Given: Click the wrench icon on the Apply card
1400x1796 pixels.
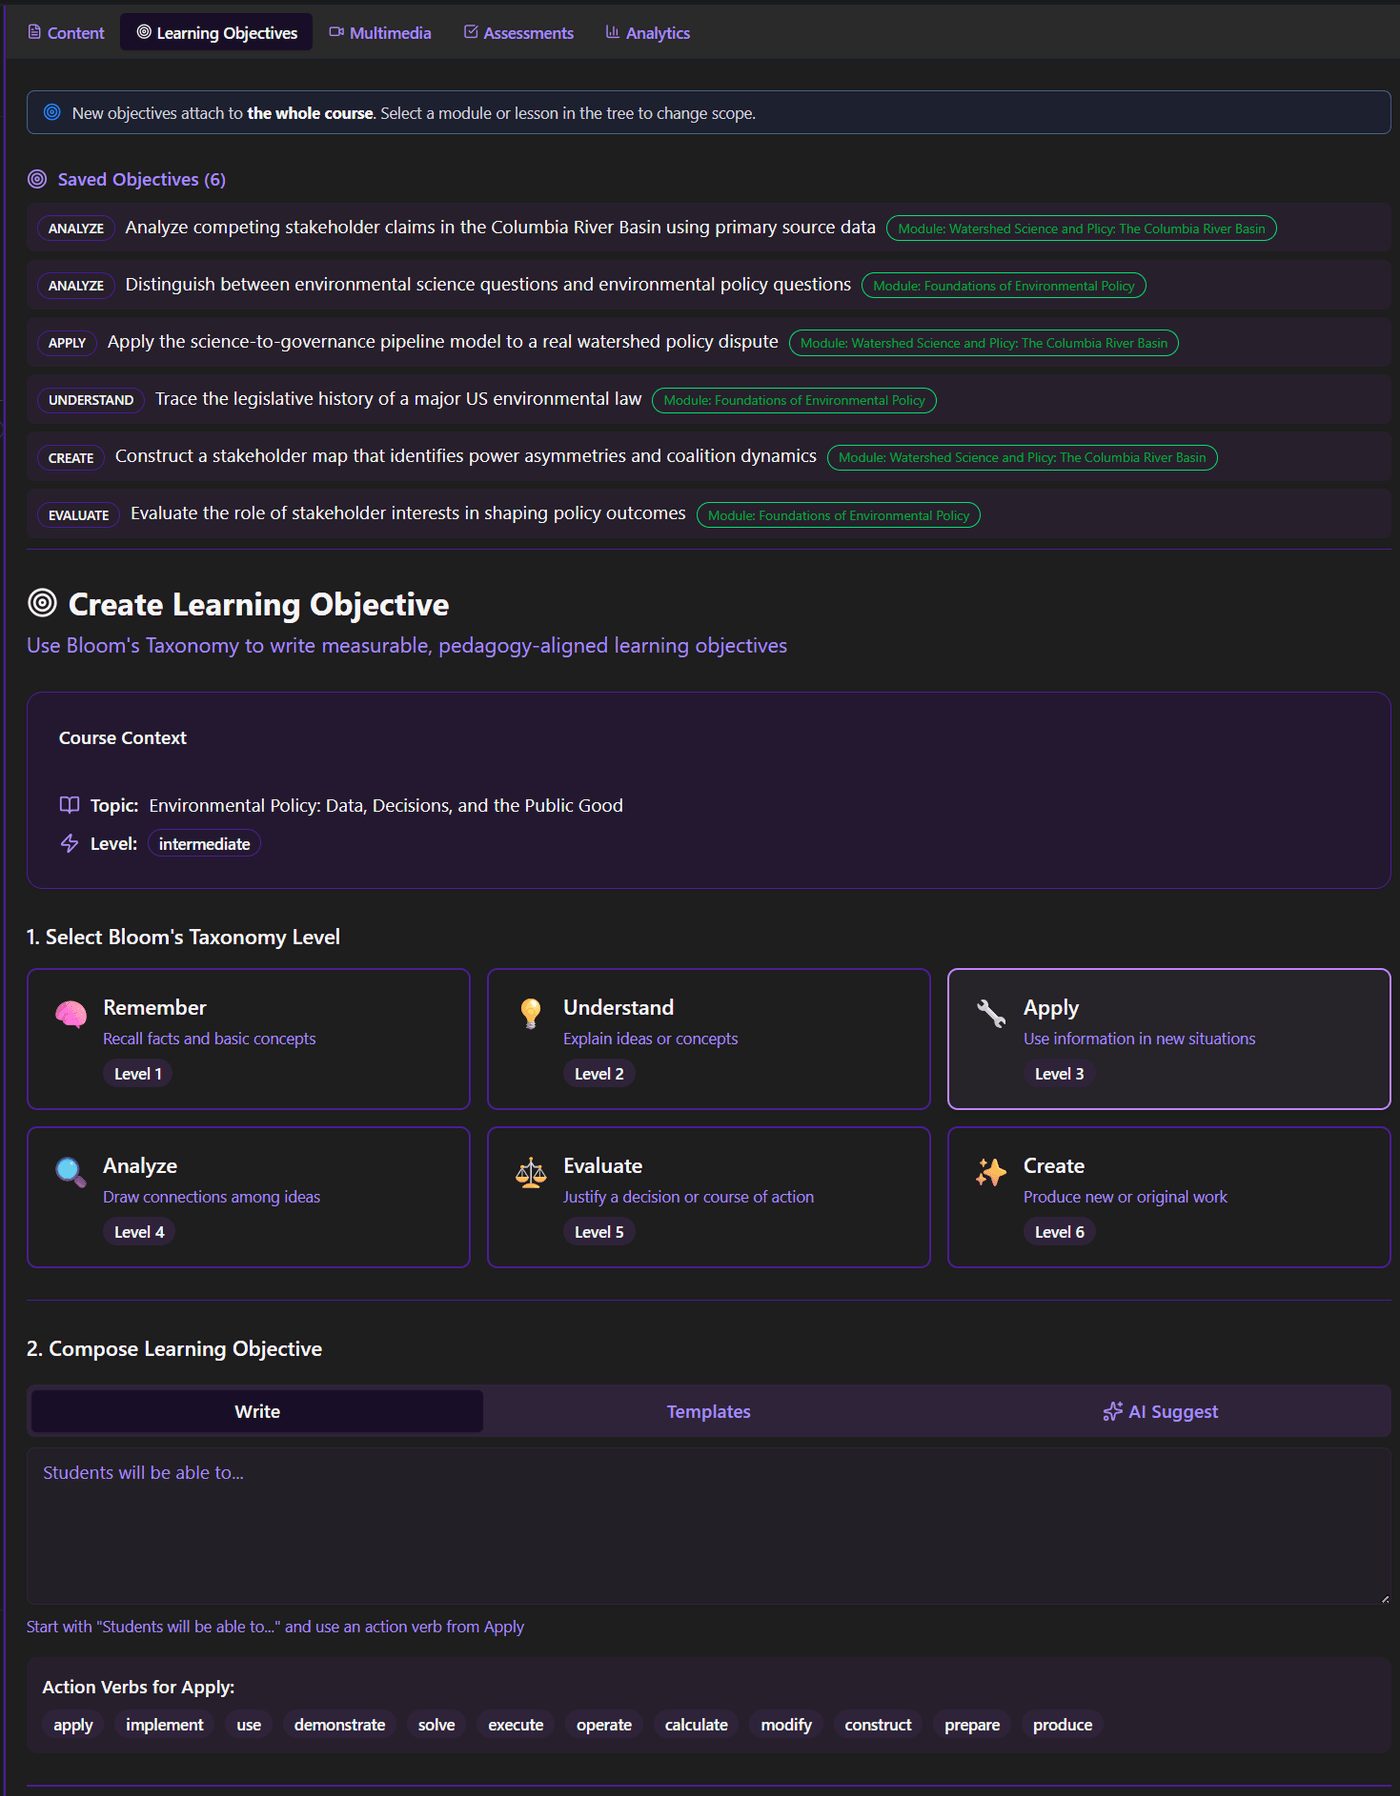Looking at the screenshot, I should coord(991,1014).
